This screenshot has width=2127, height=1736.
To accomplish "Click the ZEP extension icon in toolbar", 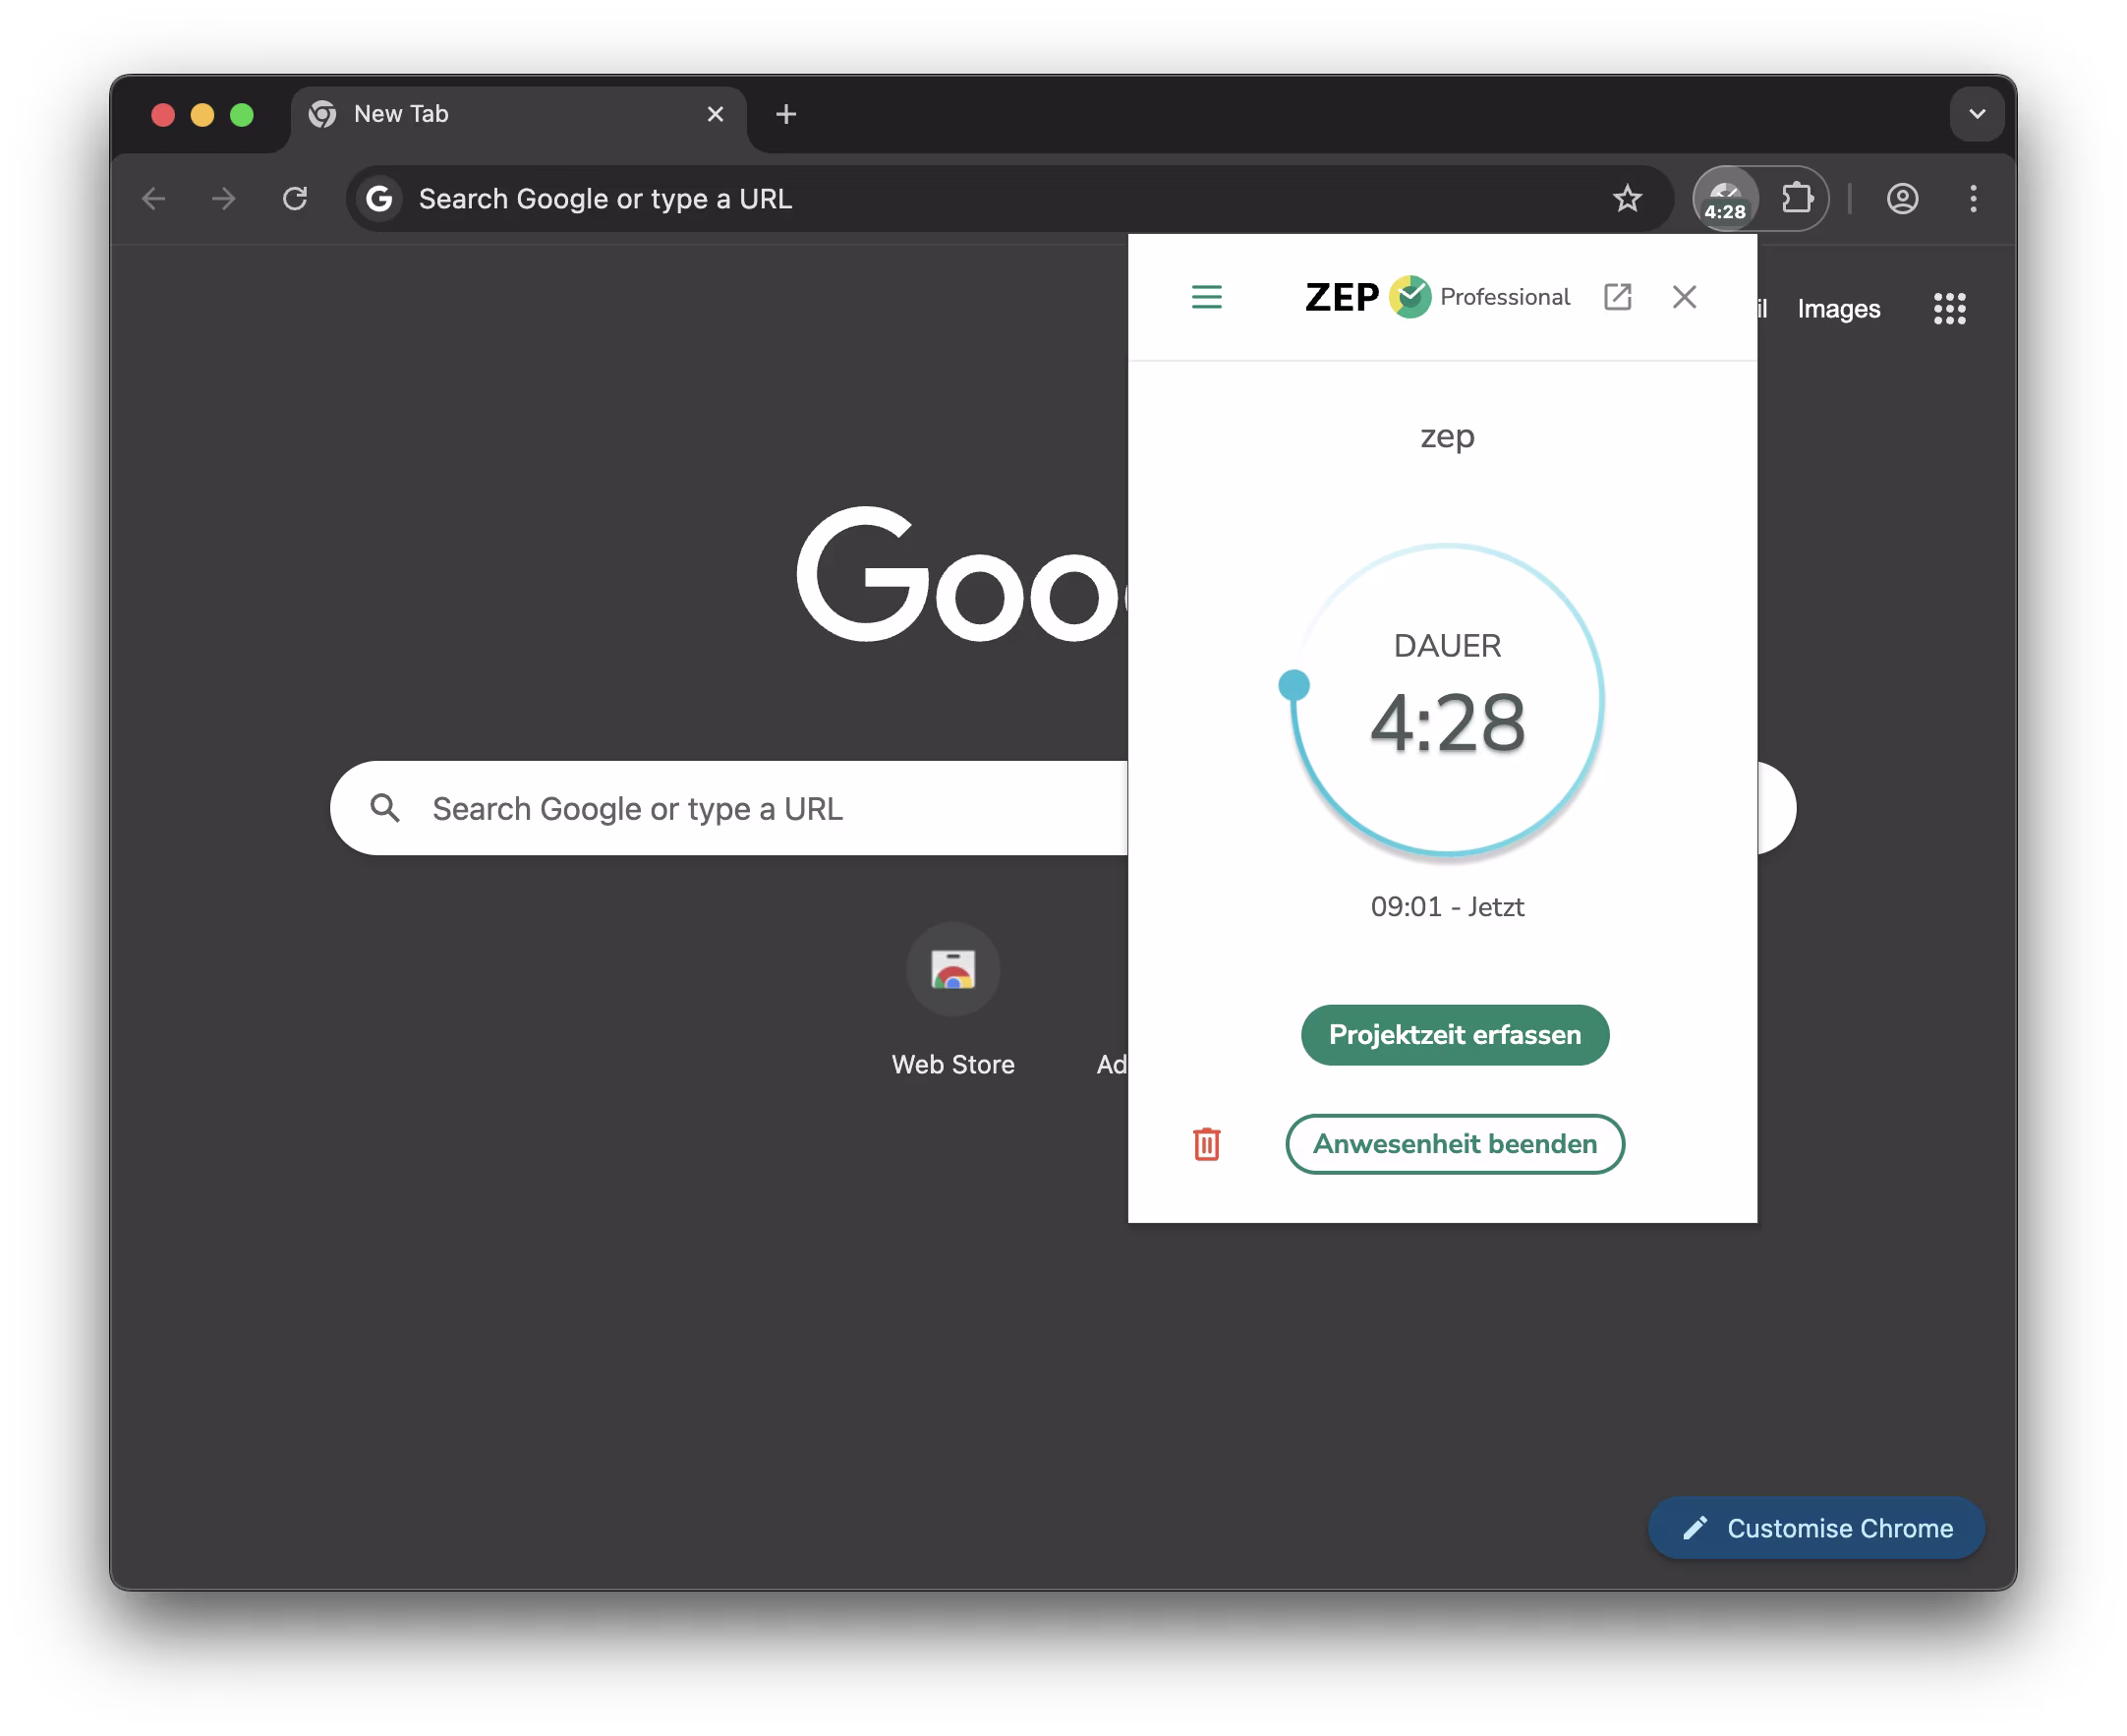I will pos(1726,198).
